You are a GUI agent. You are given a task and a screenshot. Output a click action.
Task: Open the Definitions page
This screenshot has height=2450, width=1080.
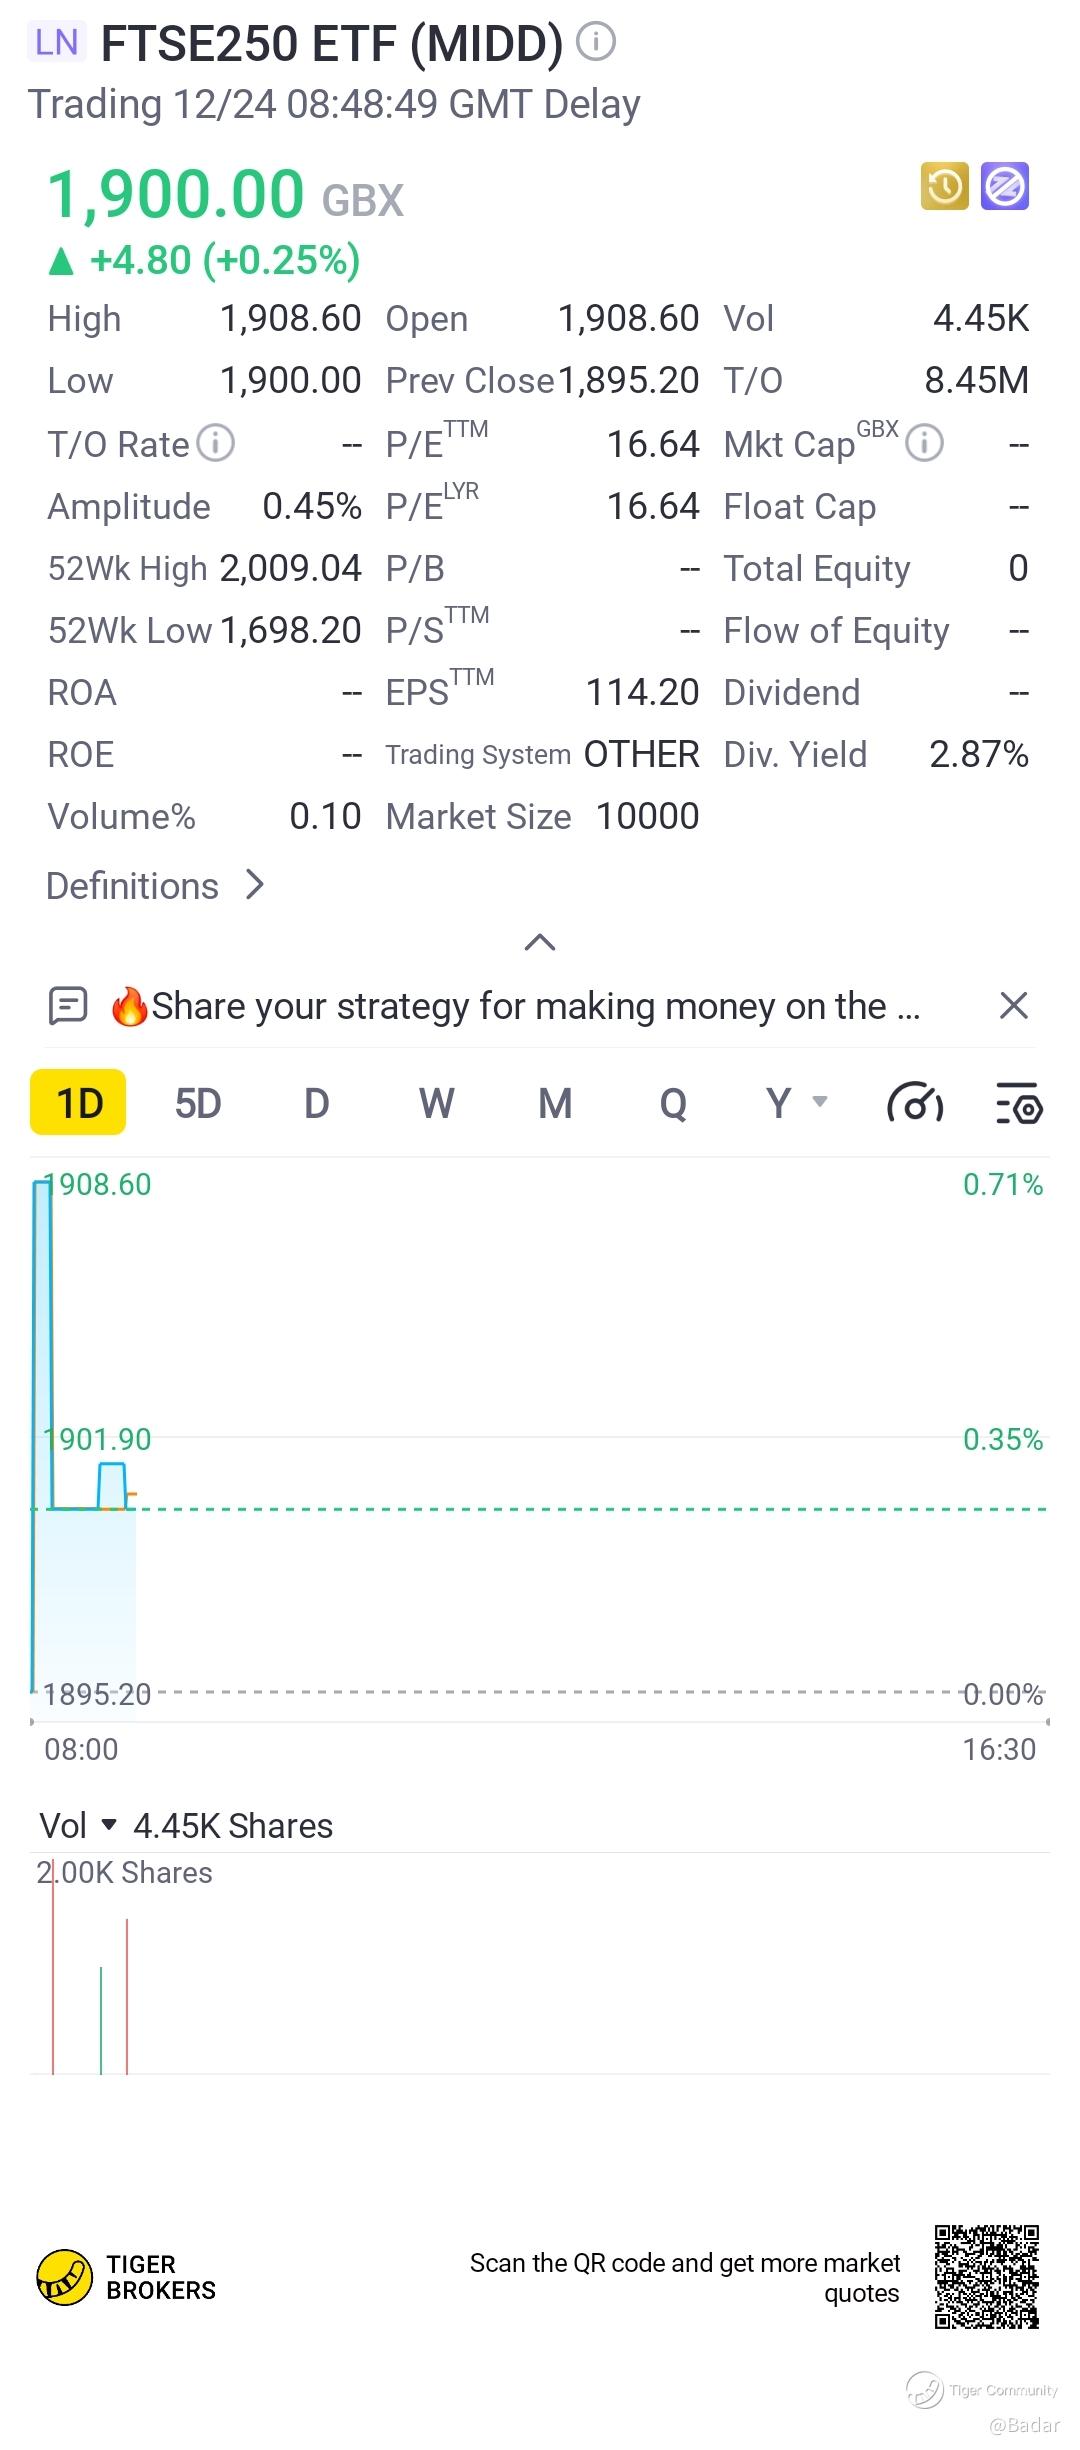pyautogui.click(x=155, y=886)
